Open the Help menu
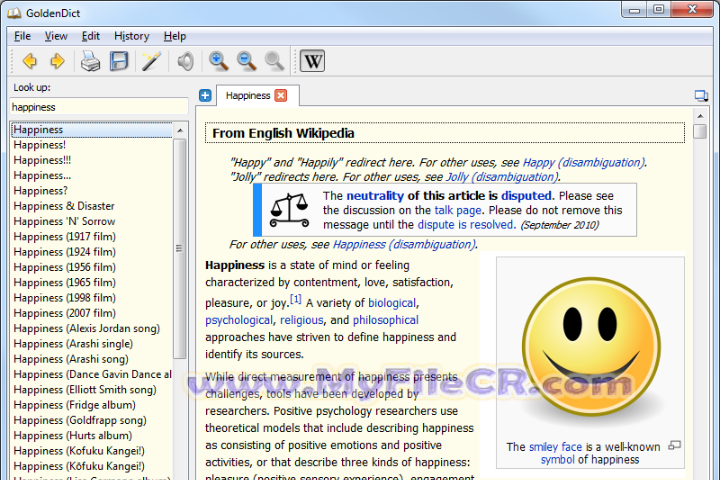Viewport: 720px width, 480px height. click(175, 36)
